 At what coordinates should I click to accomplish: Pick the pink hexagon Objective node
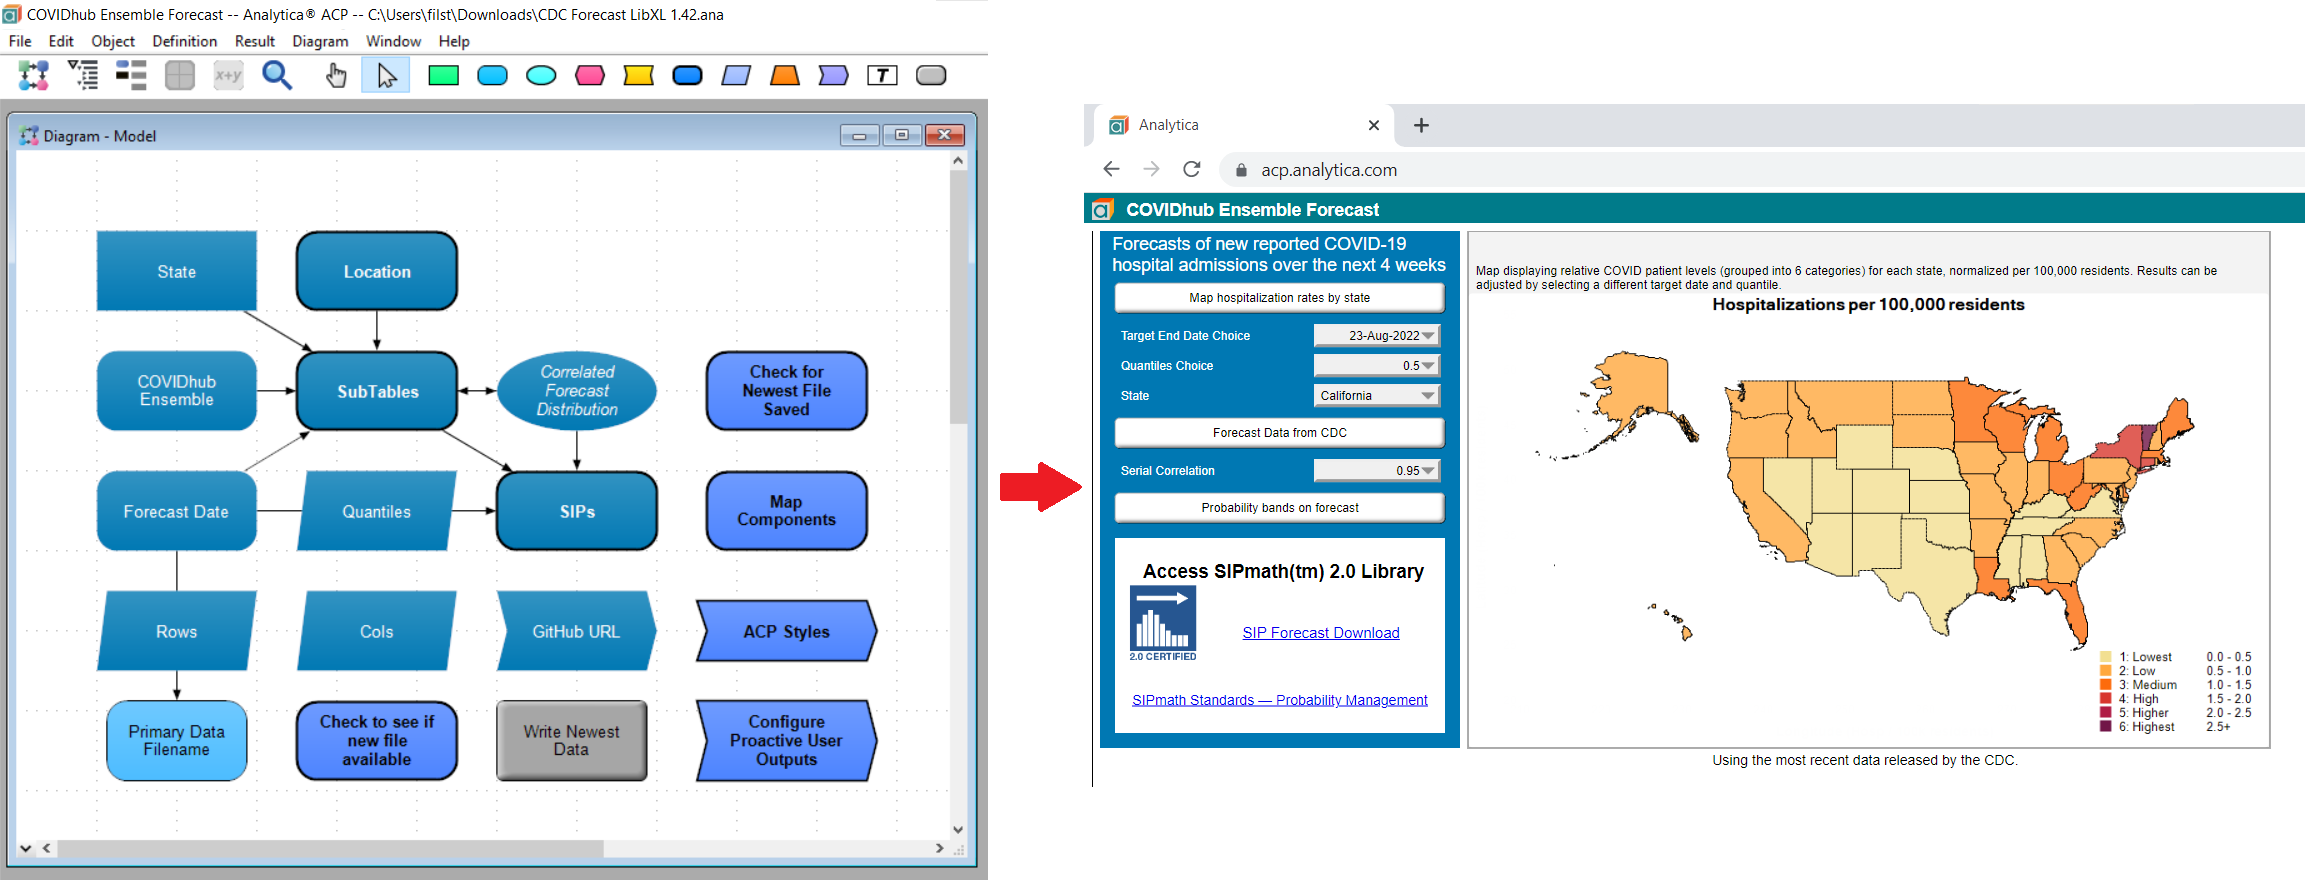pos(590,75)
